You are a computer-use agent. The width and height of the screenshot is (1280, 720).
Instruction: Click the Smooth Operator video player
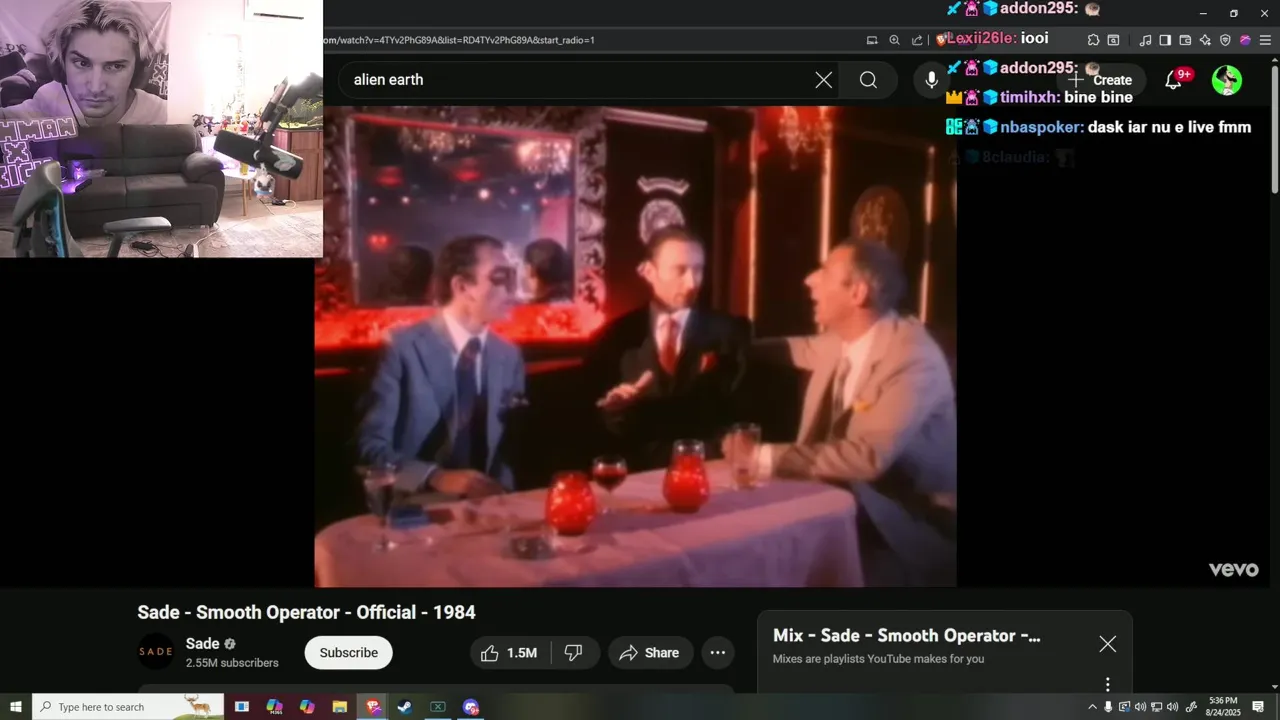(x=635, y=346)
